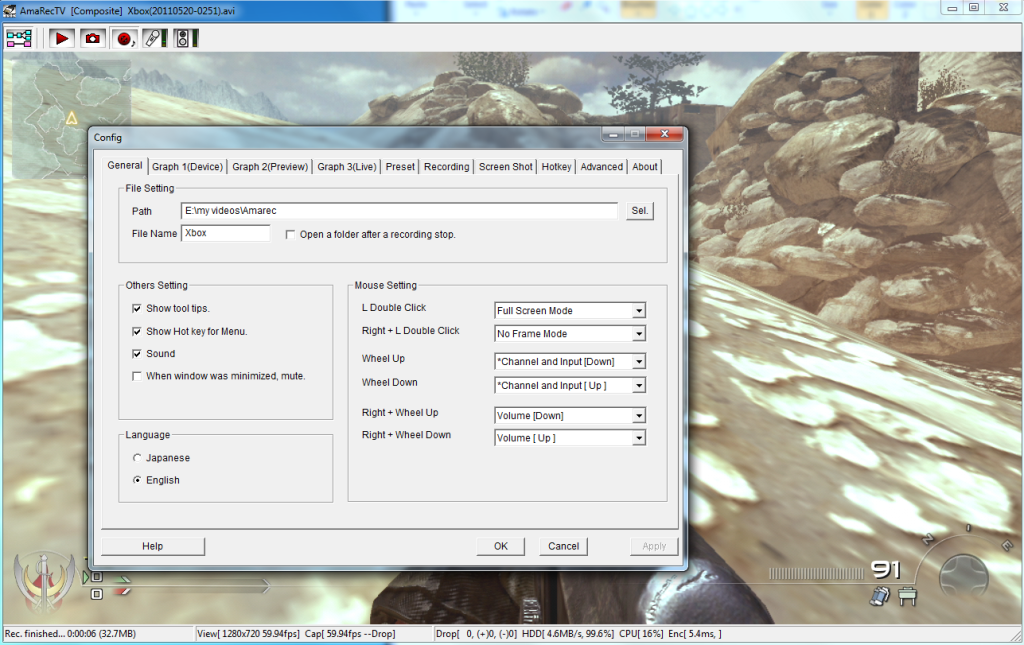Toggle the mute audio icon in toolbar

click(124, 39)
